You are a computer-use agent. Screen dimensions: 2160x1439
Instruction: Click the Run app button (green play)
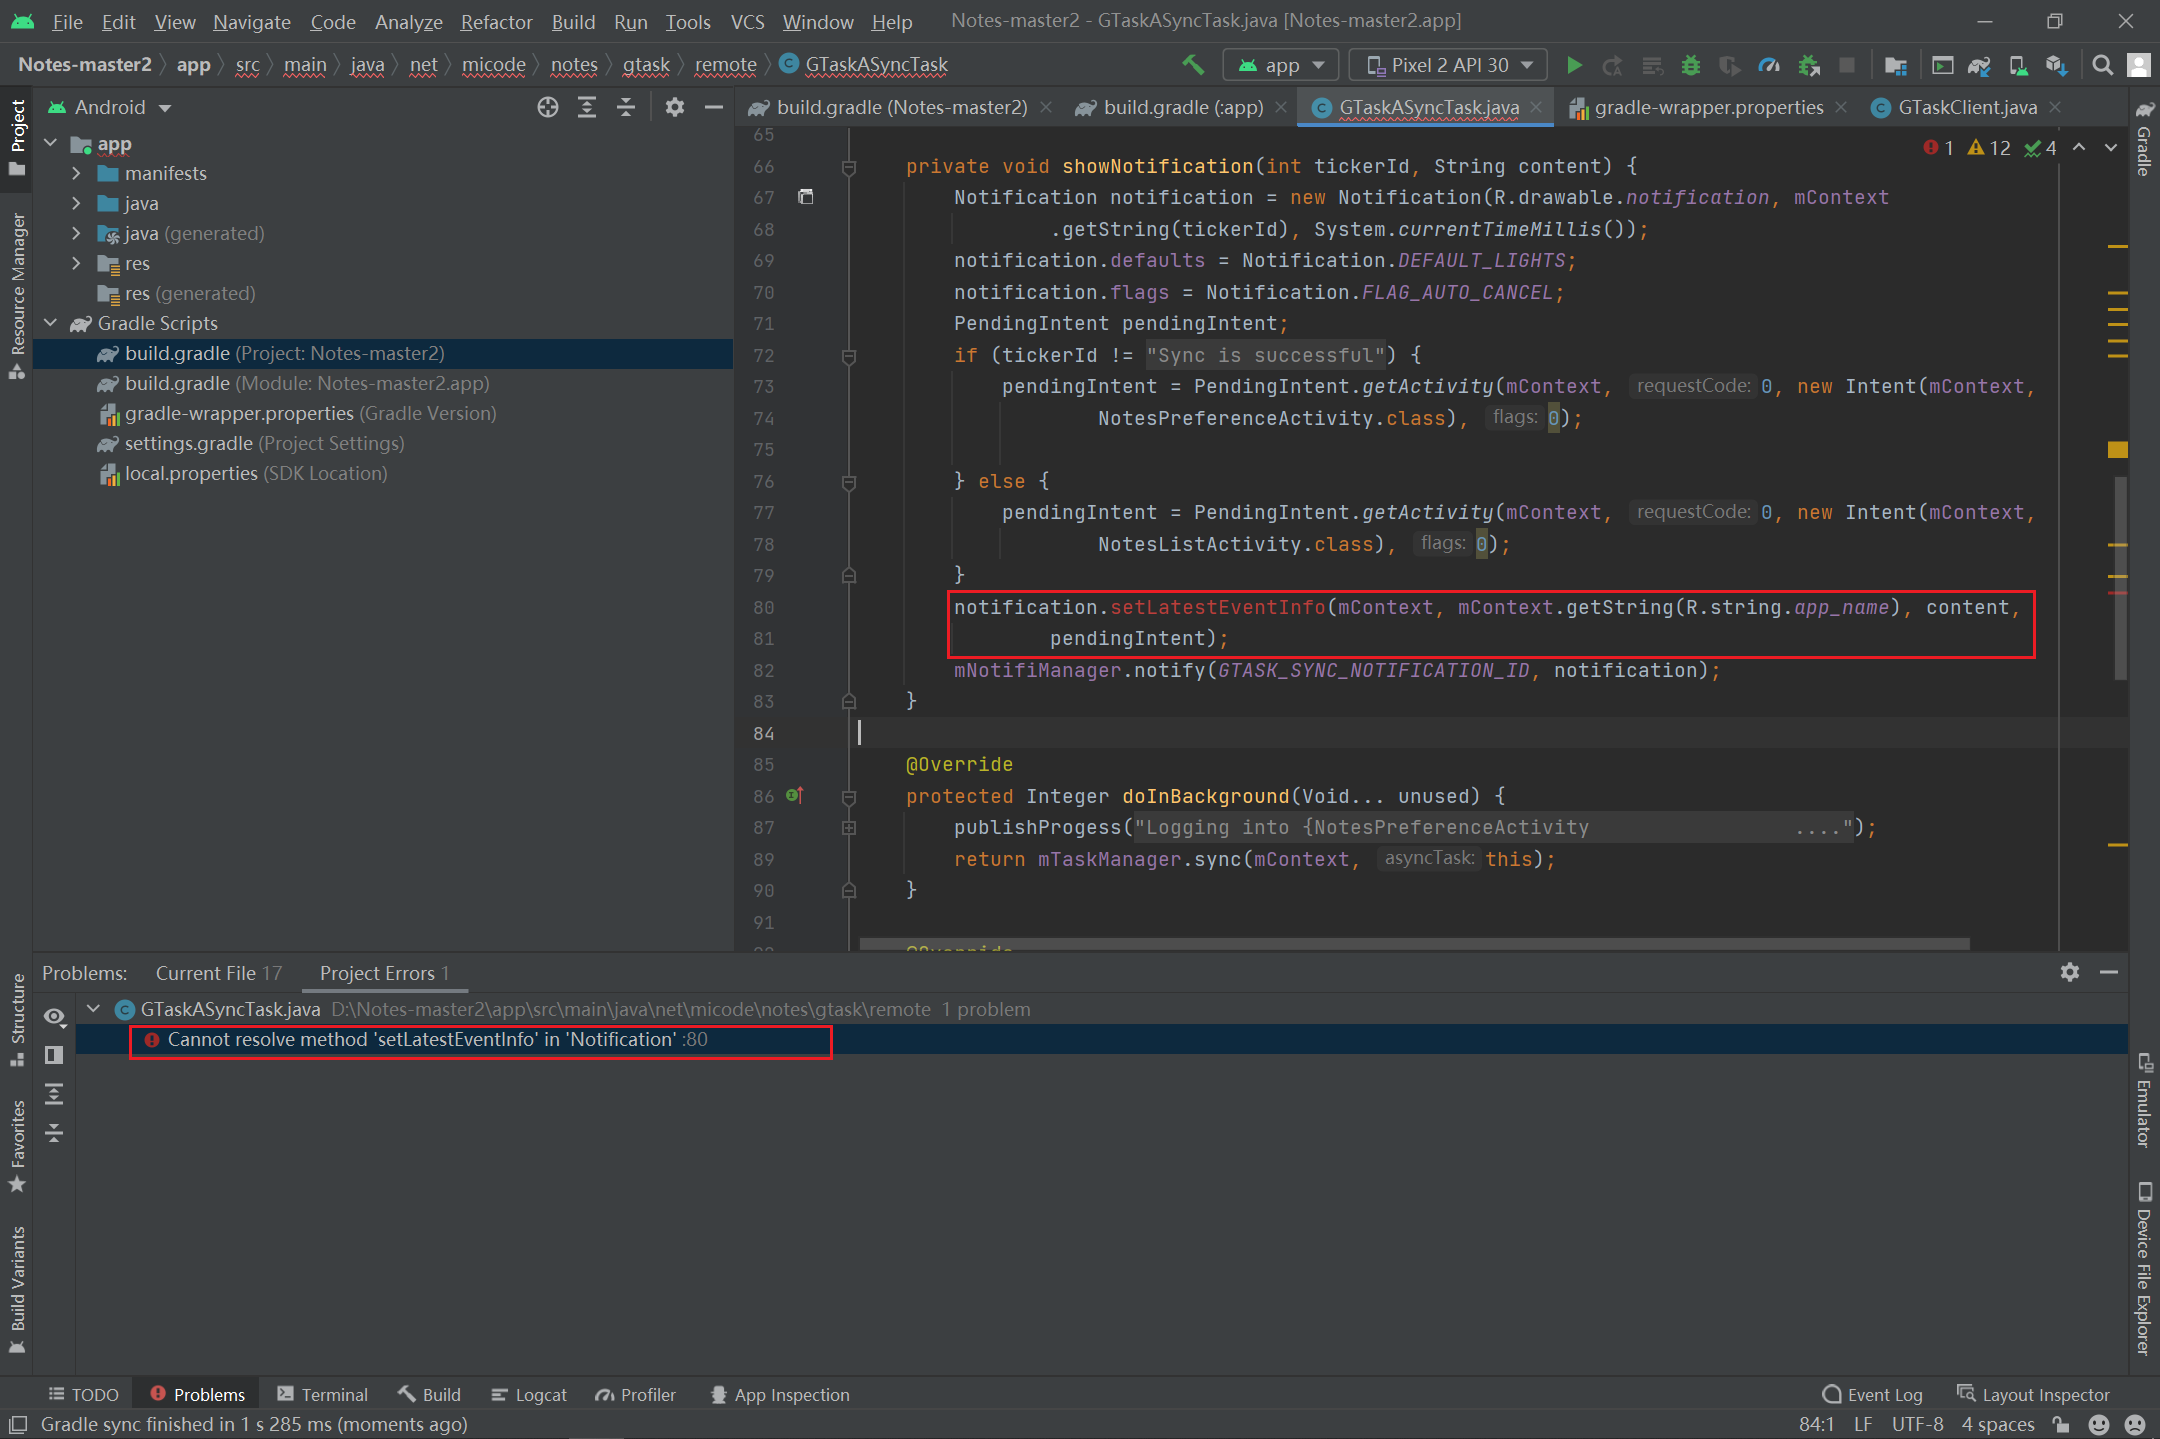tap(1571, 66)
